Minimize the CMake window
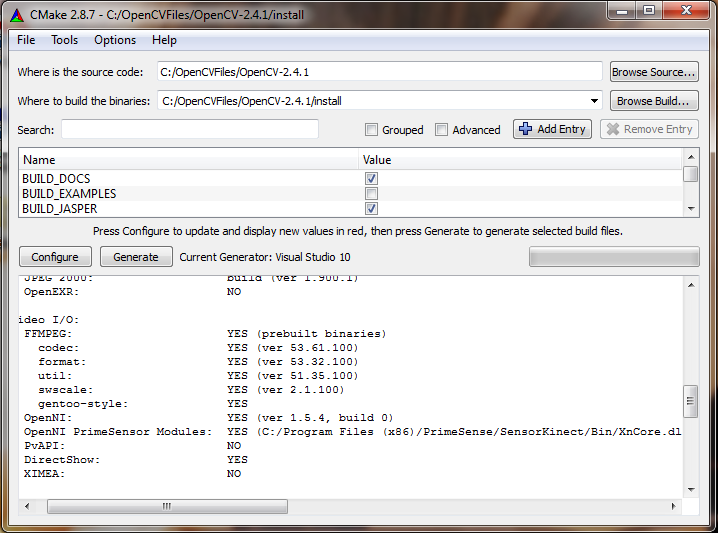This screenshot has height=533, width=718. (x=622, y=11)
